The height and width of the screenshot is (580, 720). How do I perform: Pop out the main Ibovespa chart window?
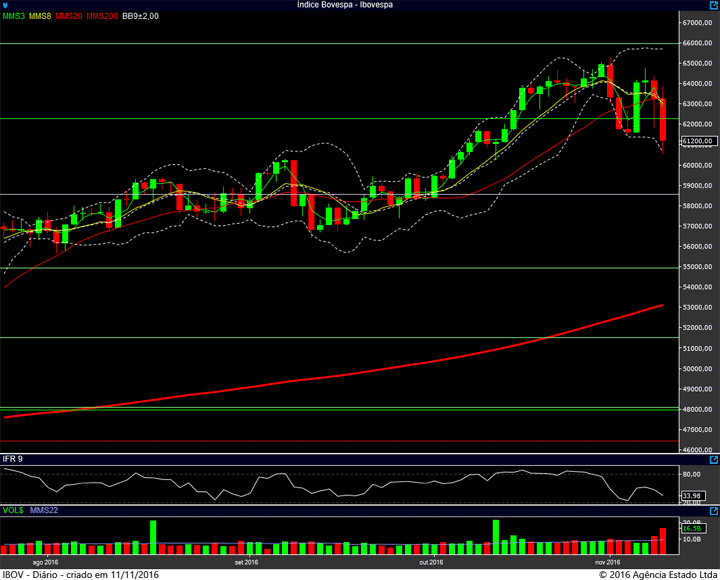[714, 5]
